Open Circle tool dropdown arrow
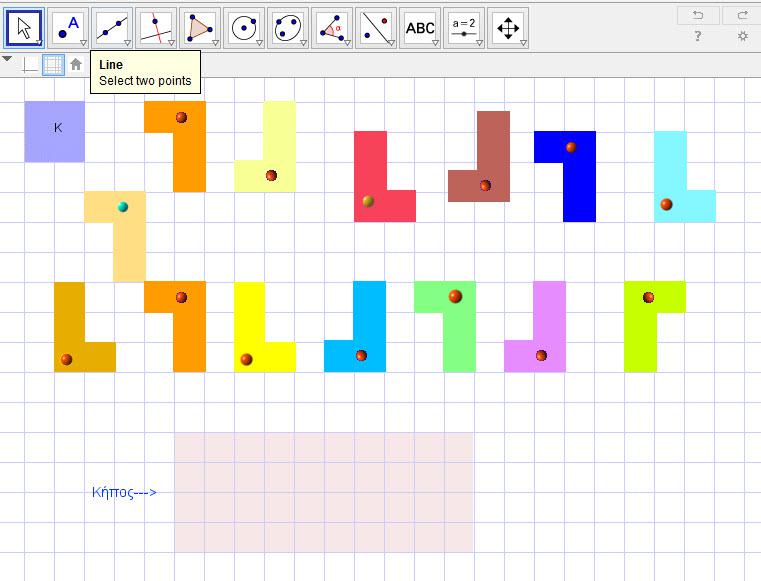 pyautogui.click(x=259, y=43)
